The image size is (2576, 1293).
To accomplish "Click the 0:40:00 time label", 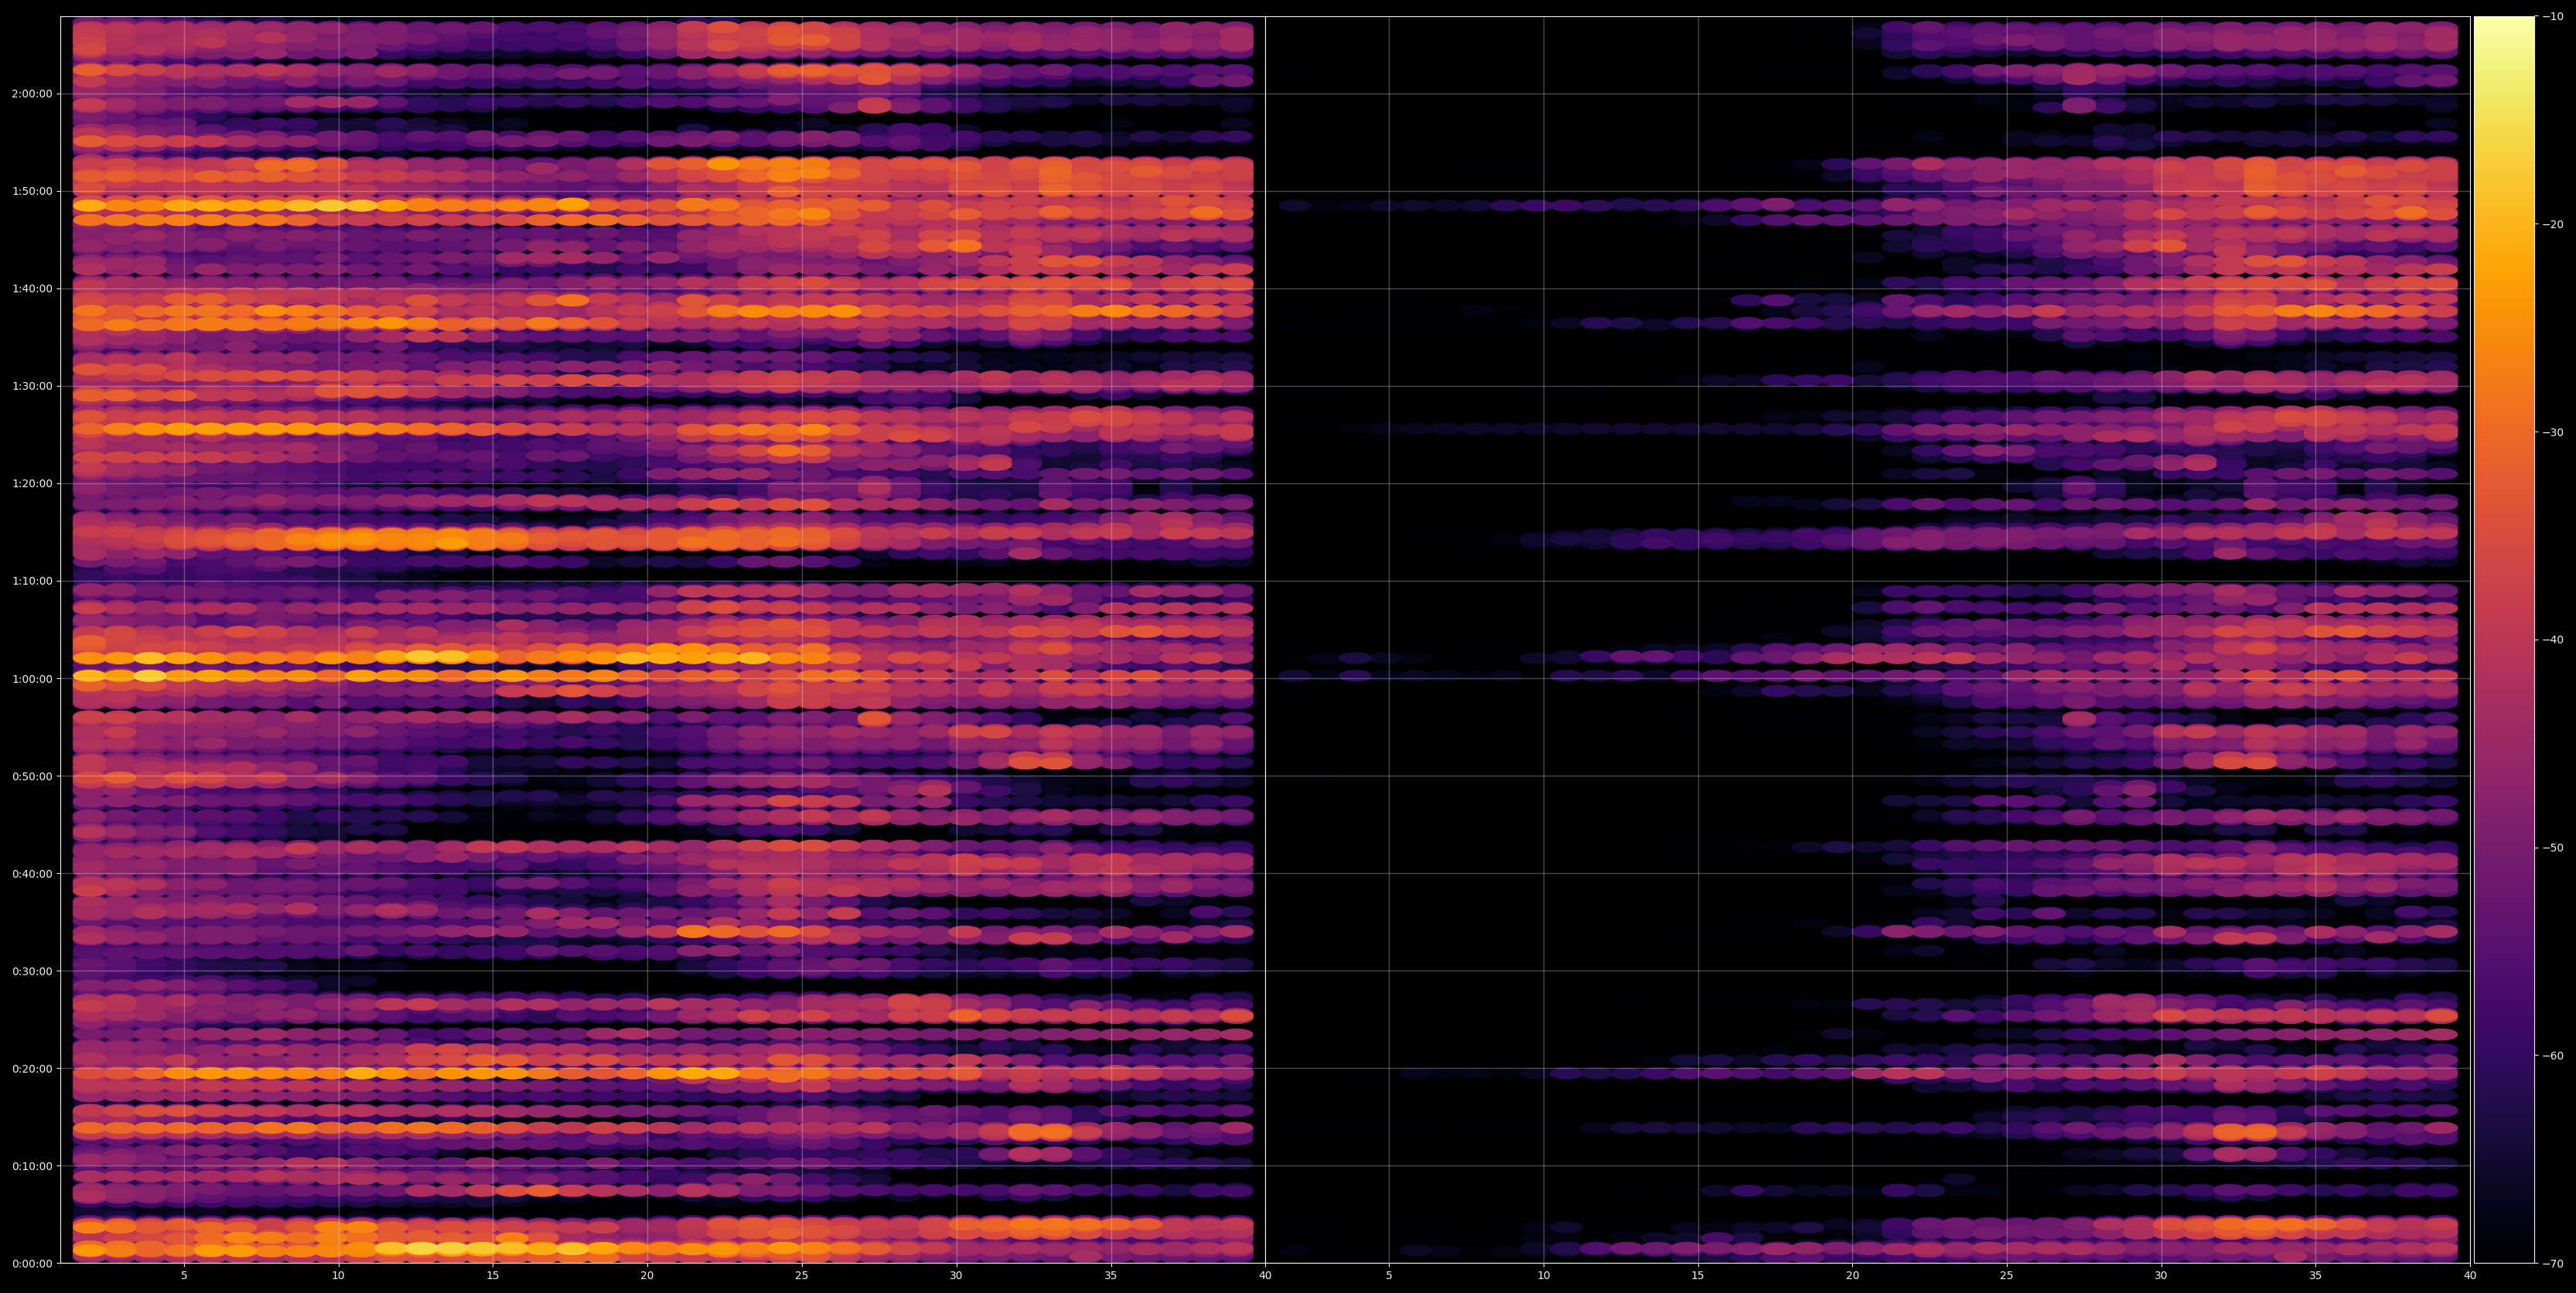I will [x=31, y=873].
